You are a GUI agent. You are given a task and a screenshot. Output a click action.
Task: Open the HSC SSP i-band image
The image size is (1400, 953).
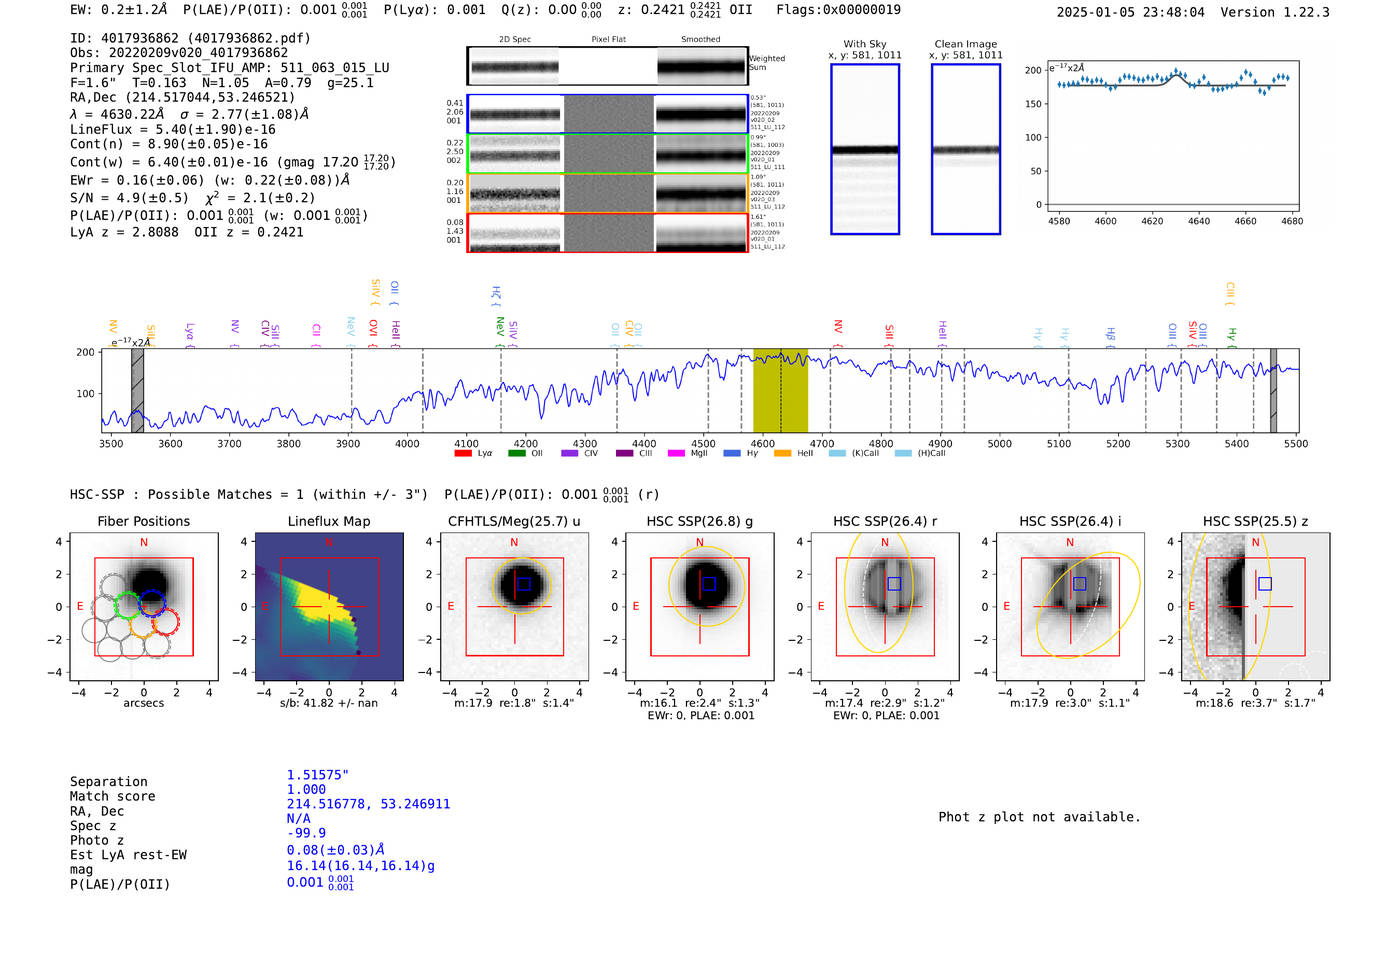[1070, 607]
